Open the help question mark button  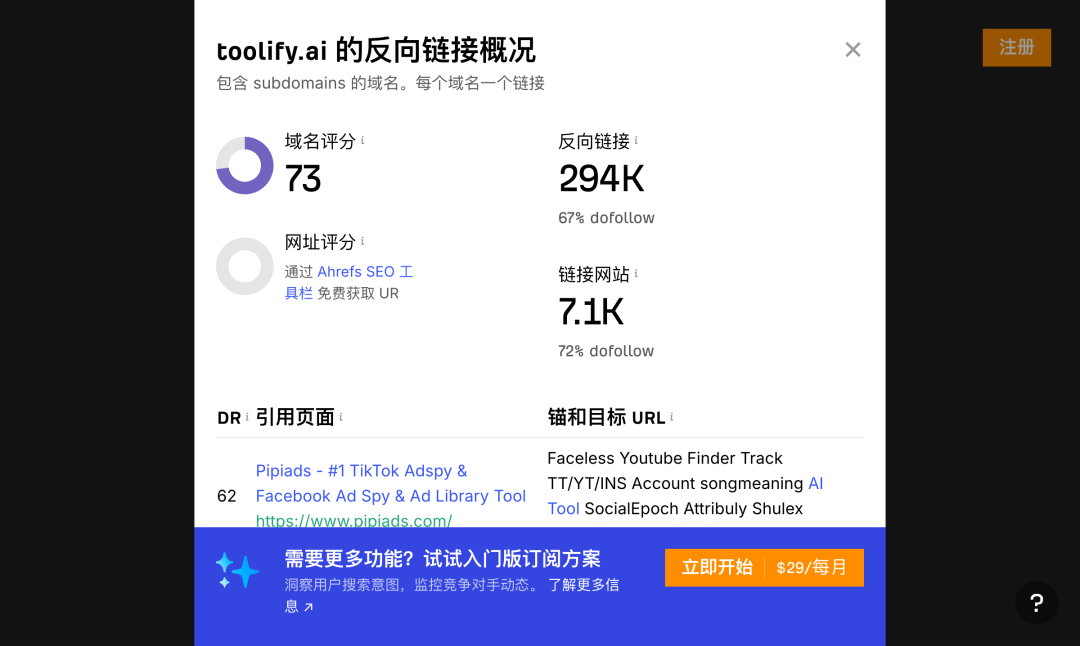[1036, 603]
